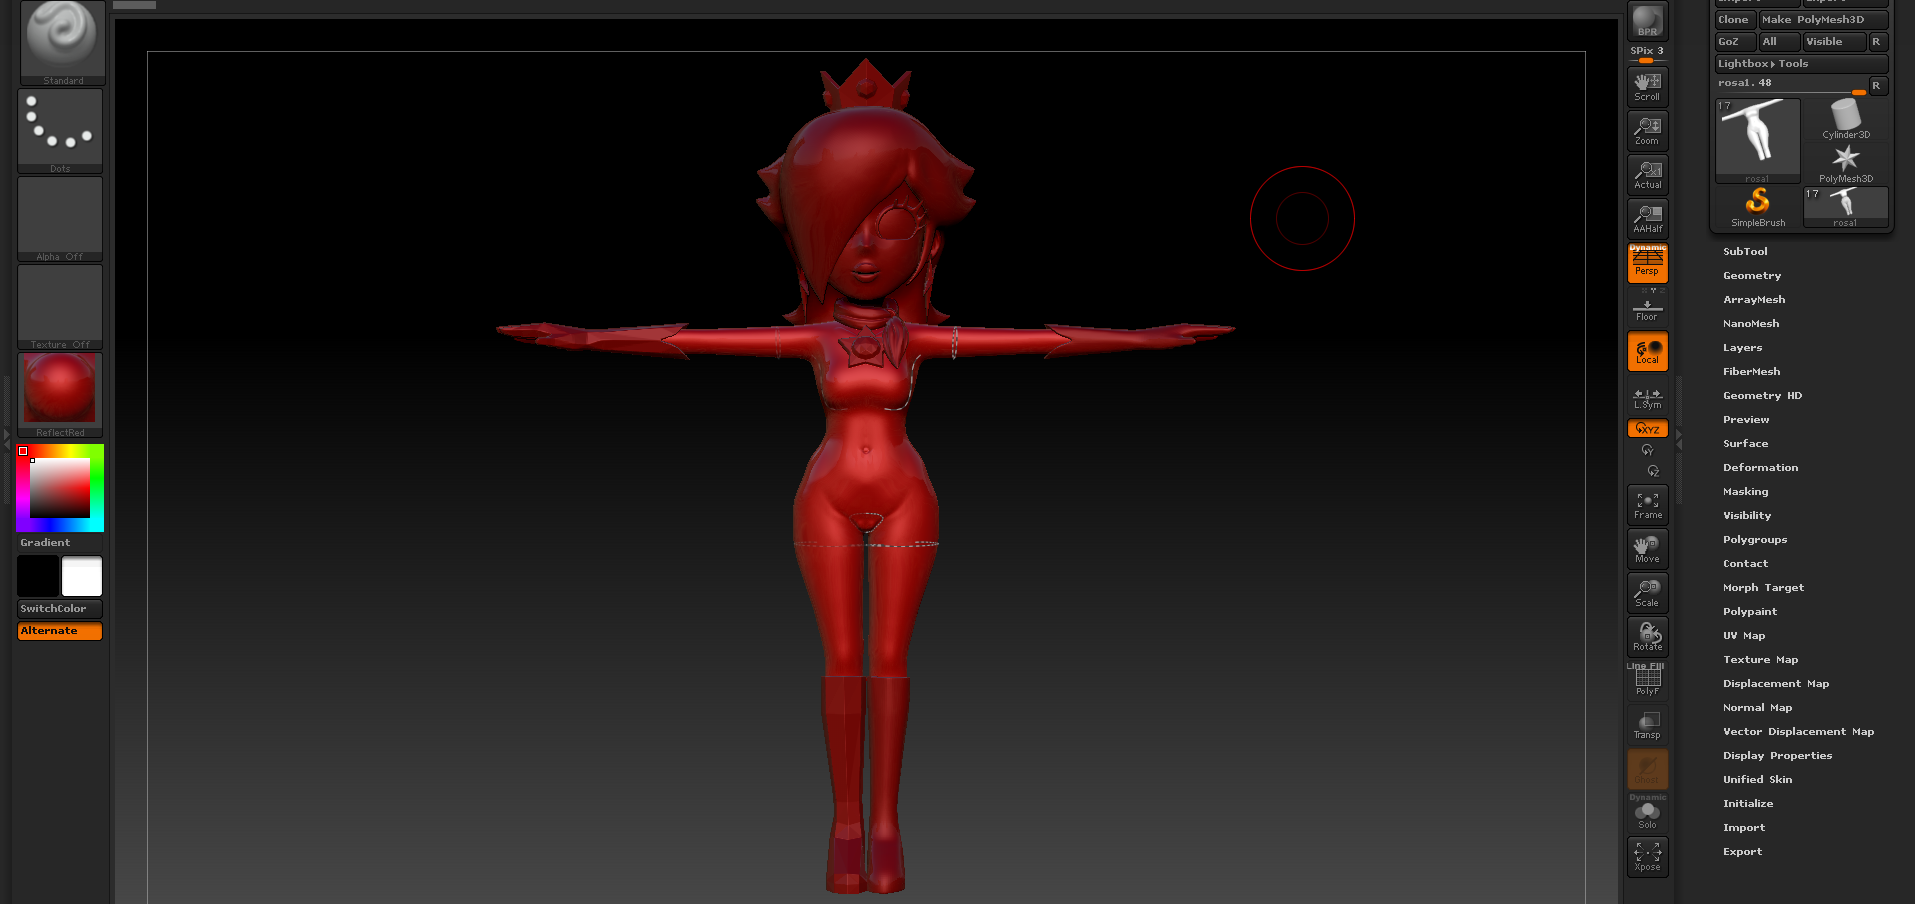Toggle the Alternate color button
1915x904 pixels.
coord(60,631)
